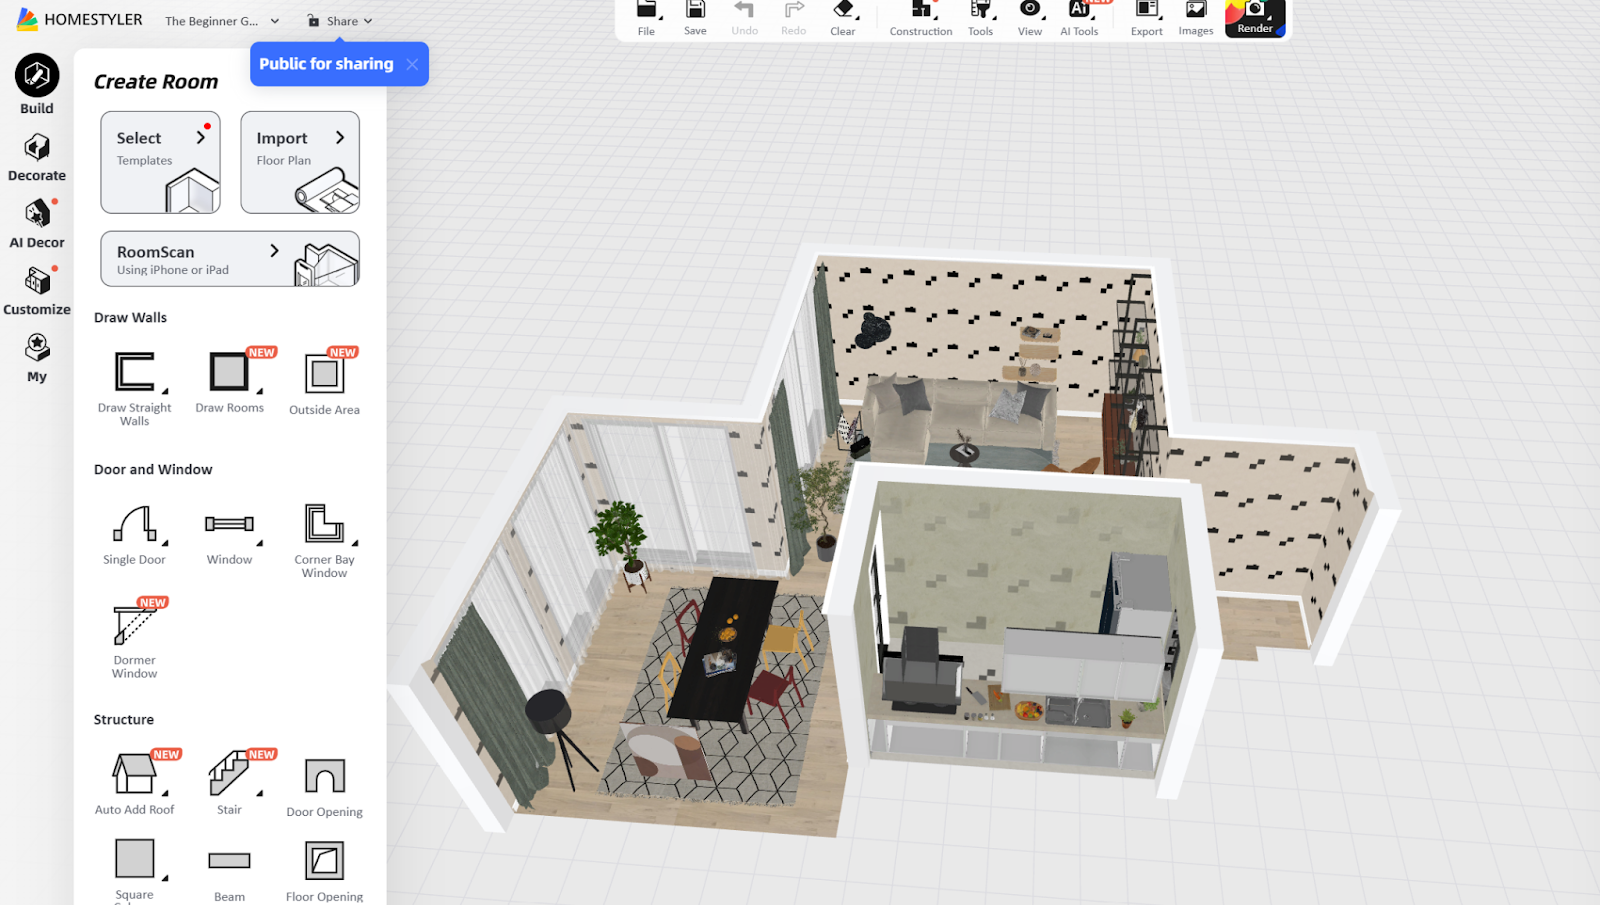Viewport: 1600px width, 905px height.
Task: Start a Render of the scene
Action: (1255, 19)
